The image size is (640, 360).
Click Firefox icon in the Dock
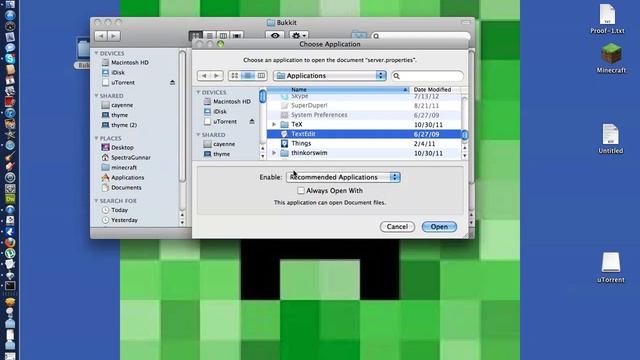tap(10, 242)
